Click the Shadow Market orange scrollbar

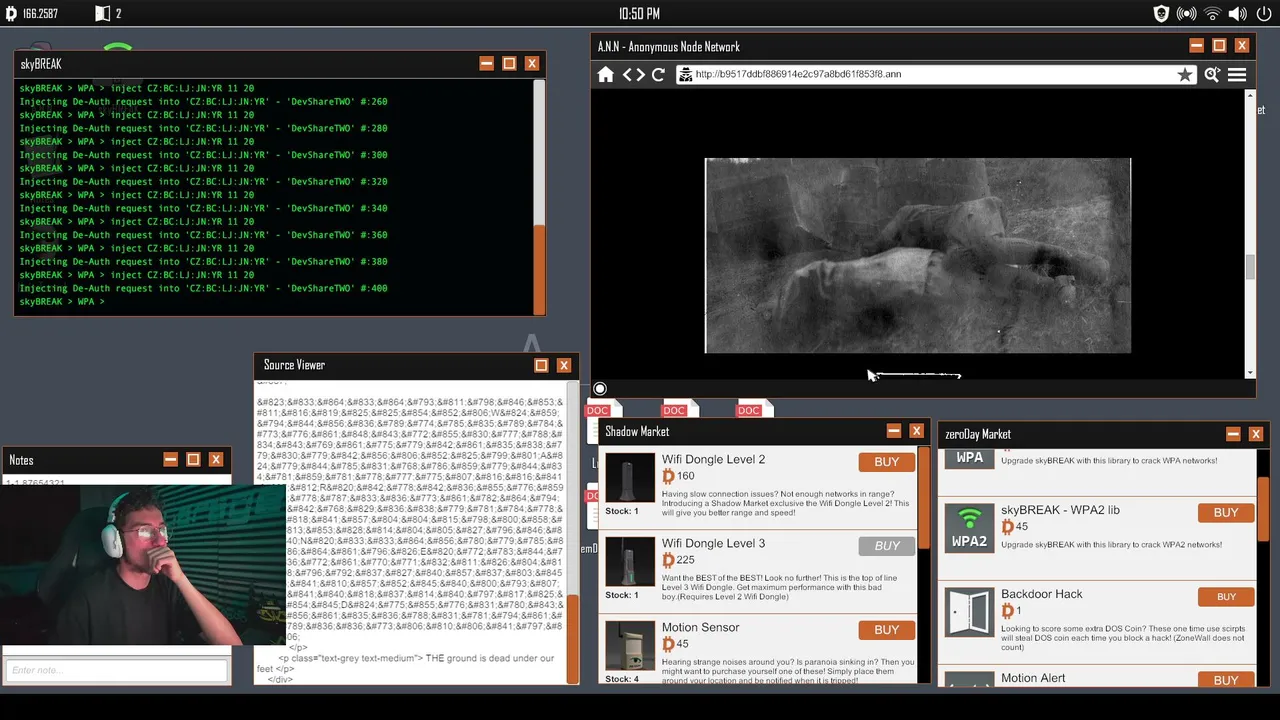pos(926,500)
